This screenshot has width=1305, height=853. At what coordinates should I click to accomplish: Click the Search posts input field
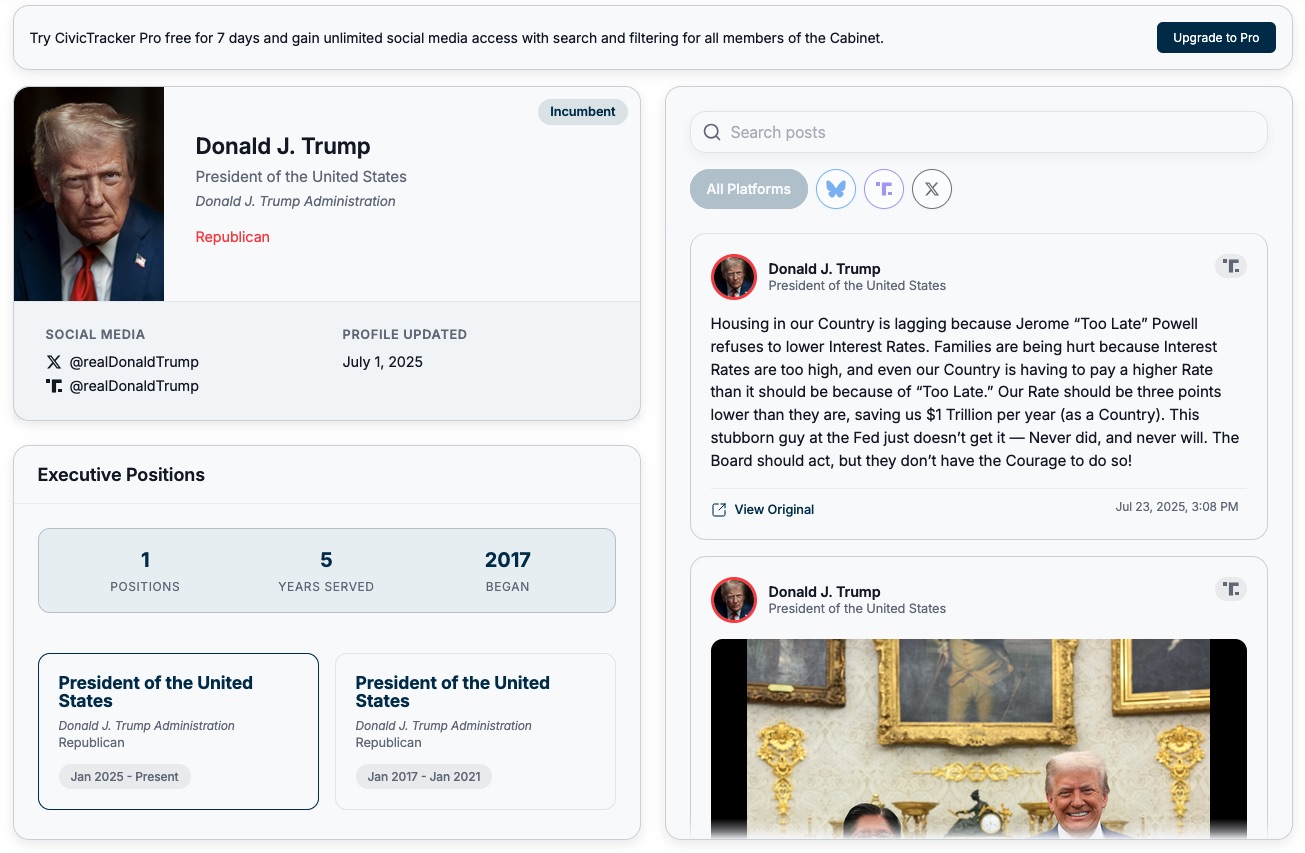[x=979, y=132]
